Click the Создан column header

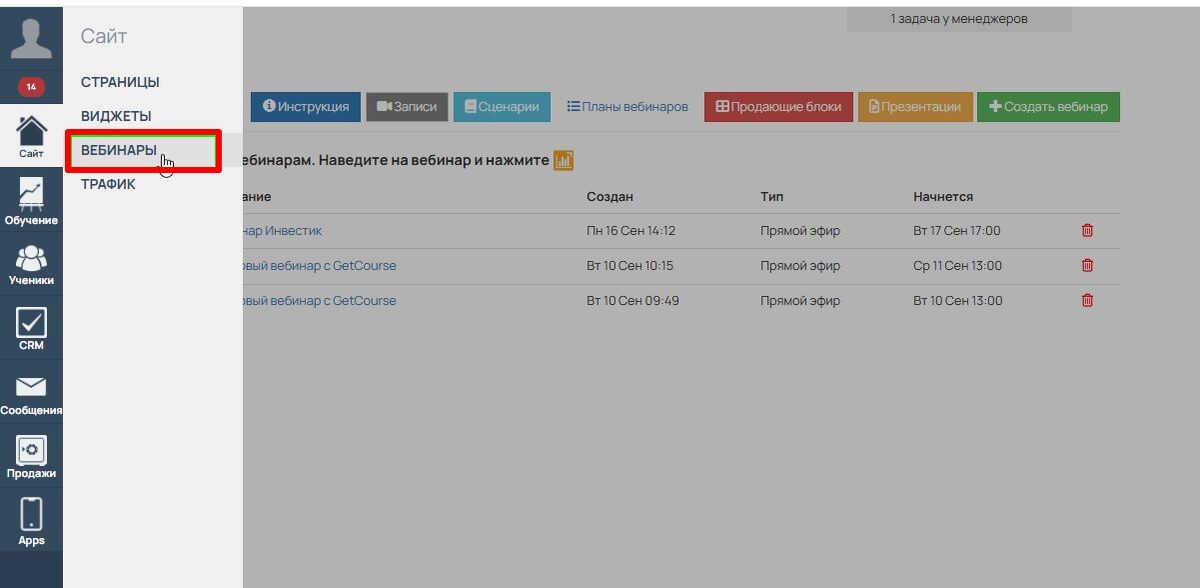610,197
